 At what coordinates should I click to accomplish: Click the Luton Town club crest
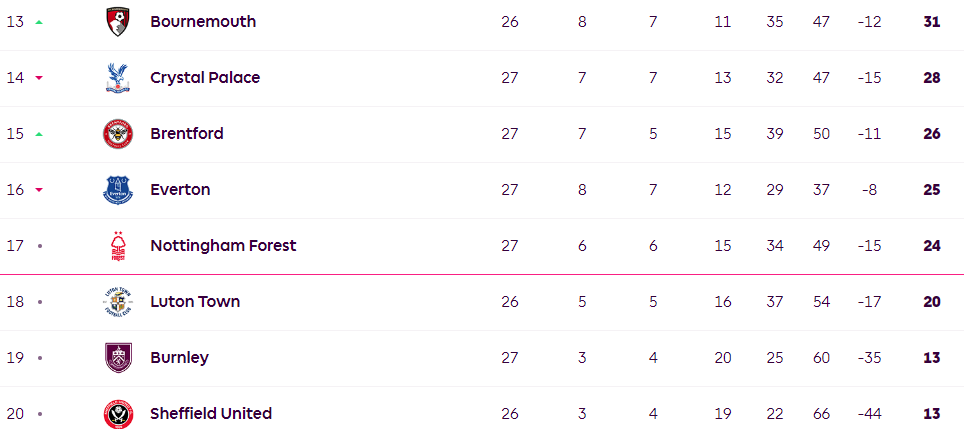[x=118, y=302]
